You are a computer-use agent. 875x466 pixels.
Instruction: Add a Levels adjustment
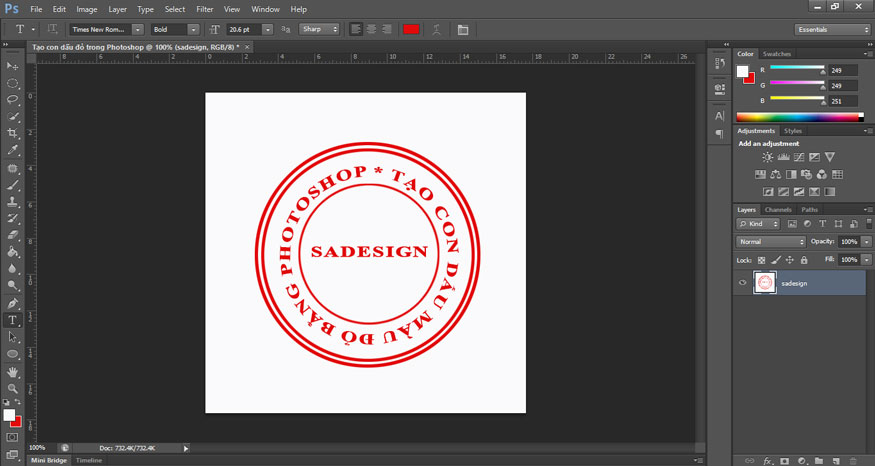pyautogui.click(x=783, y=157)
